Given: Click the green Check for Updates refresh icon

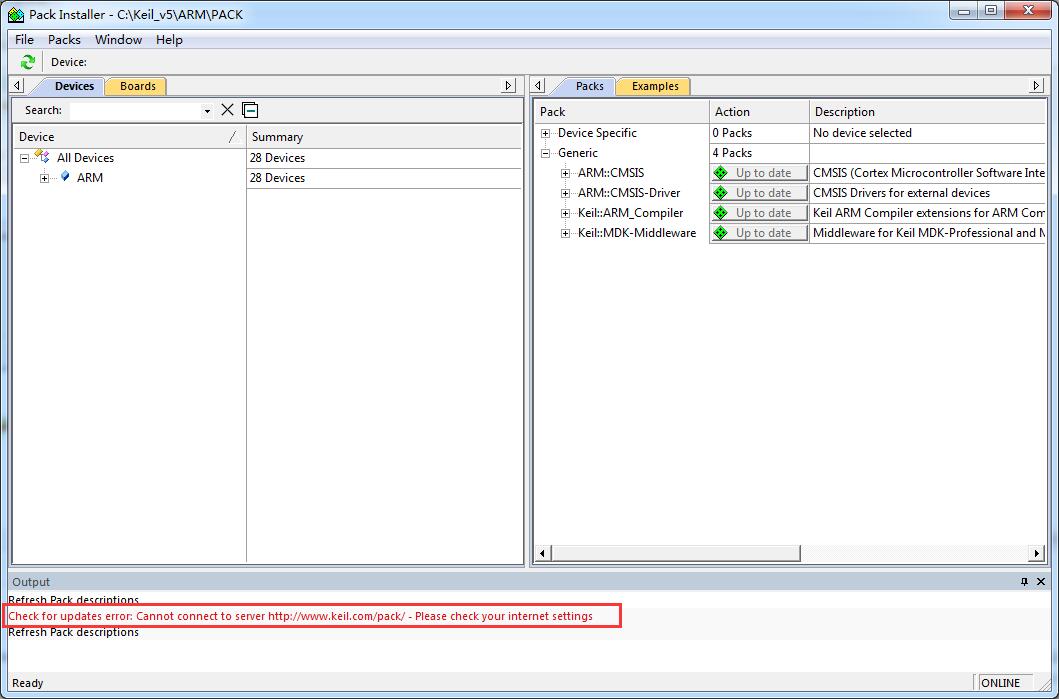Looking at the screenshot, I should pyautogui.click(x=27, y=62).
